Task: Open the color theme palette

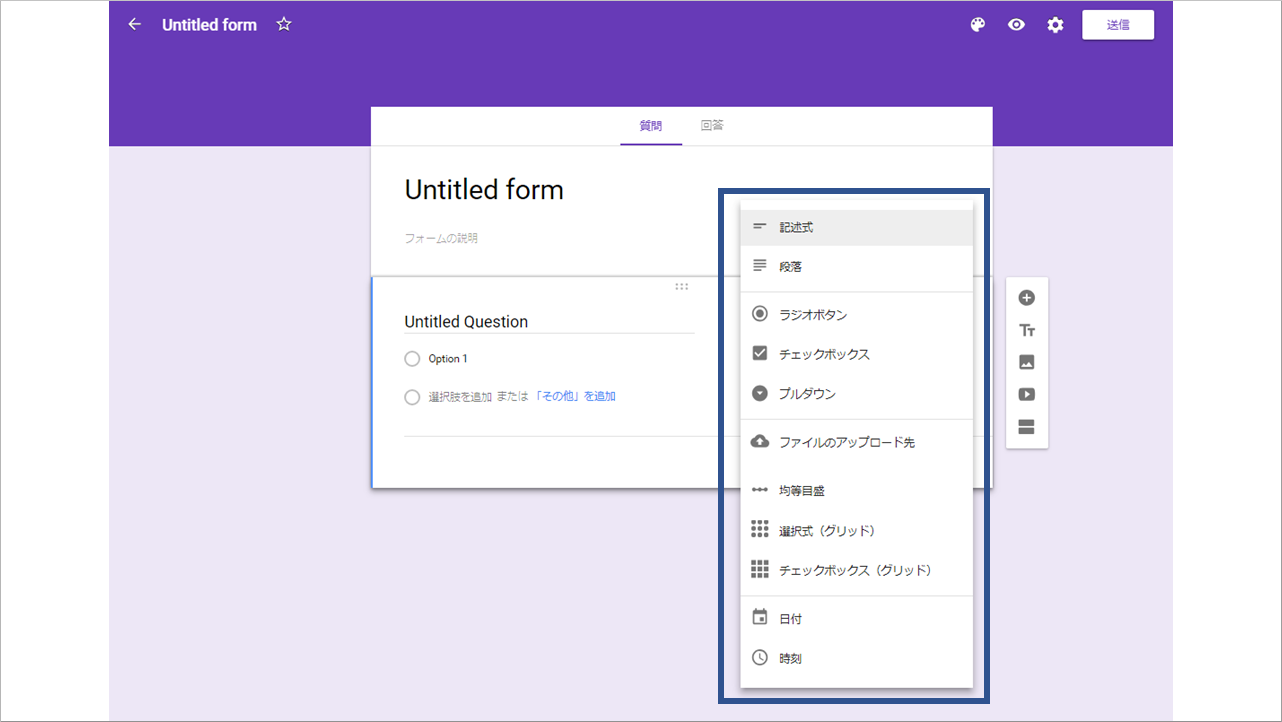Action: pyautogui.click(x=977, y=24)
